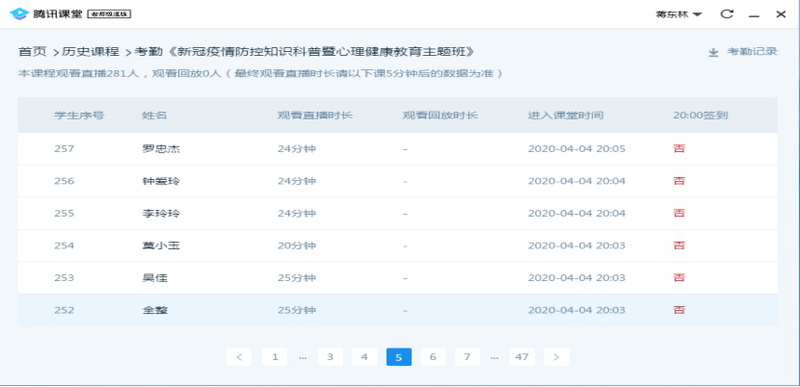Minimize the Tencent Classroom window

tap(754, 15)
